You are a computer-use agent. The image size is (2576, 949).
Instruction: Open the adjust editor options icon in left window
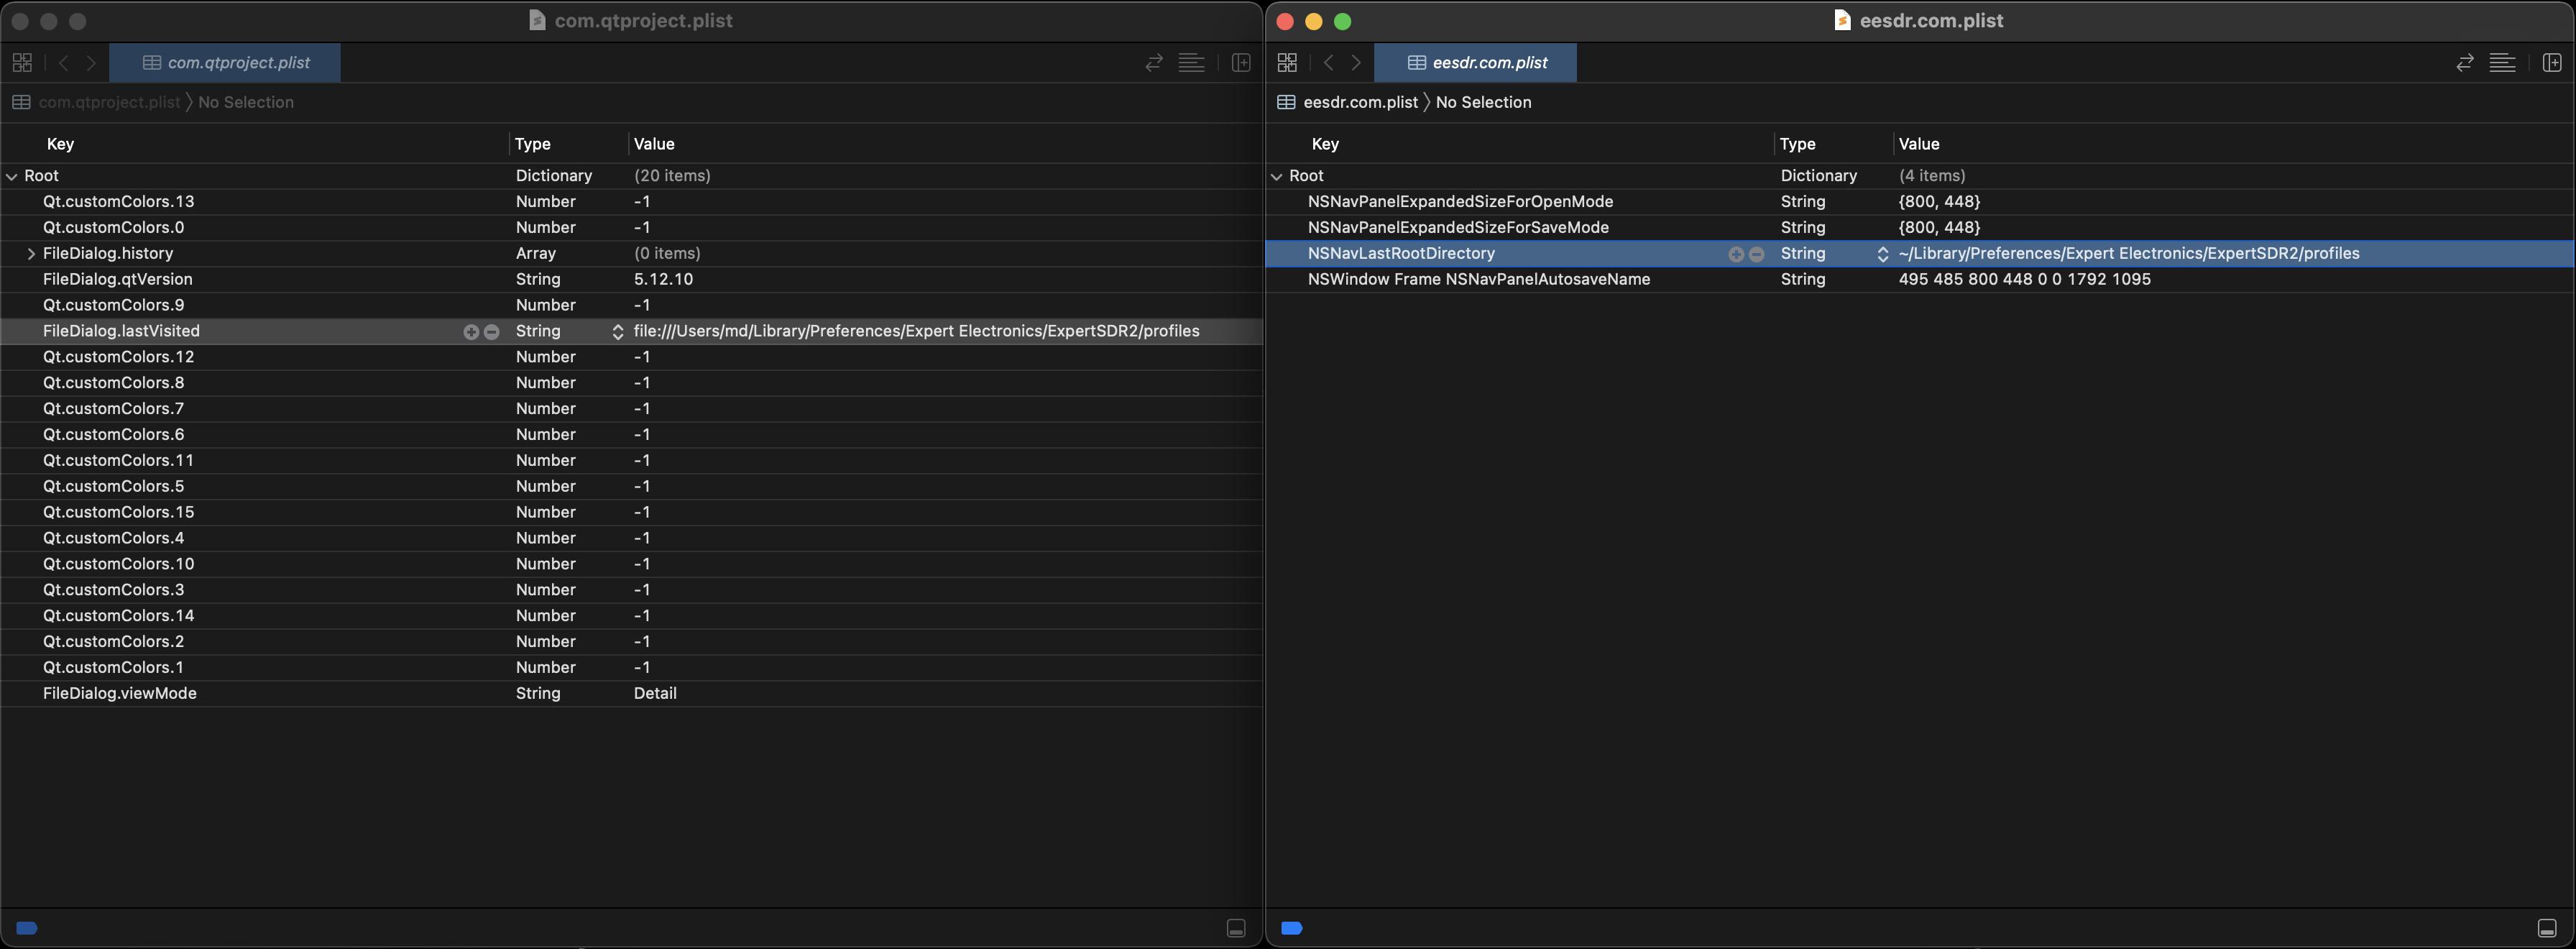(x=1191, y=62)
